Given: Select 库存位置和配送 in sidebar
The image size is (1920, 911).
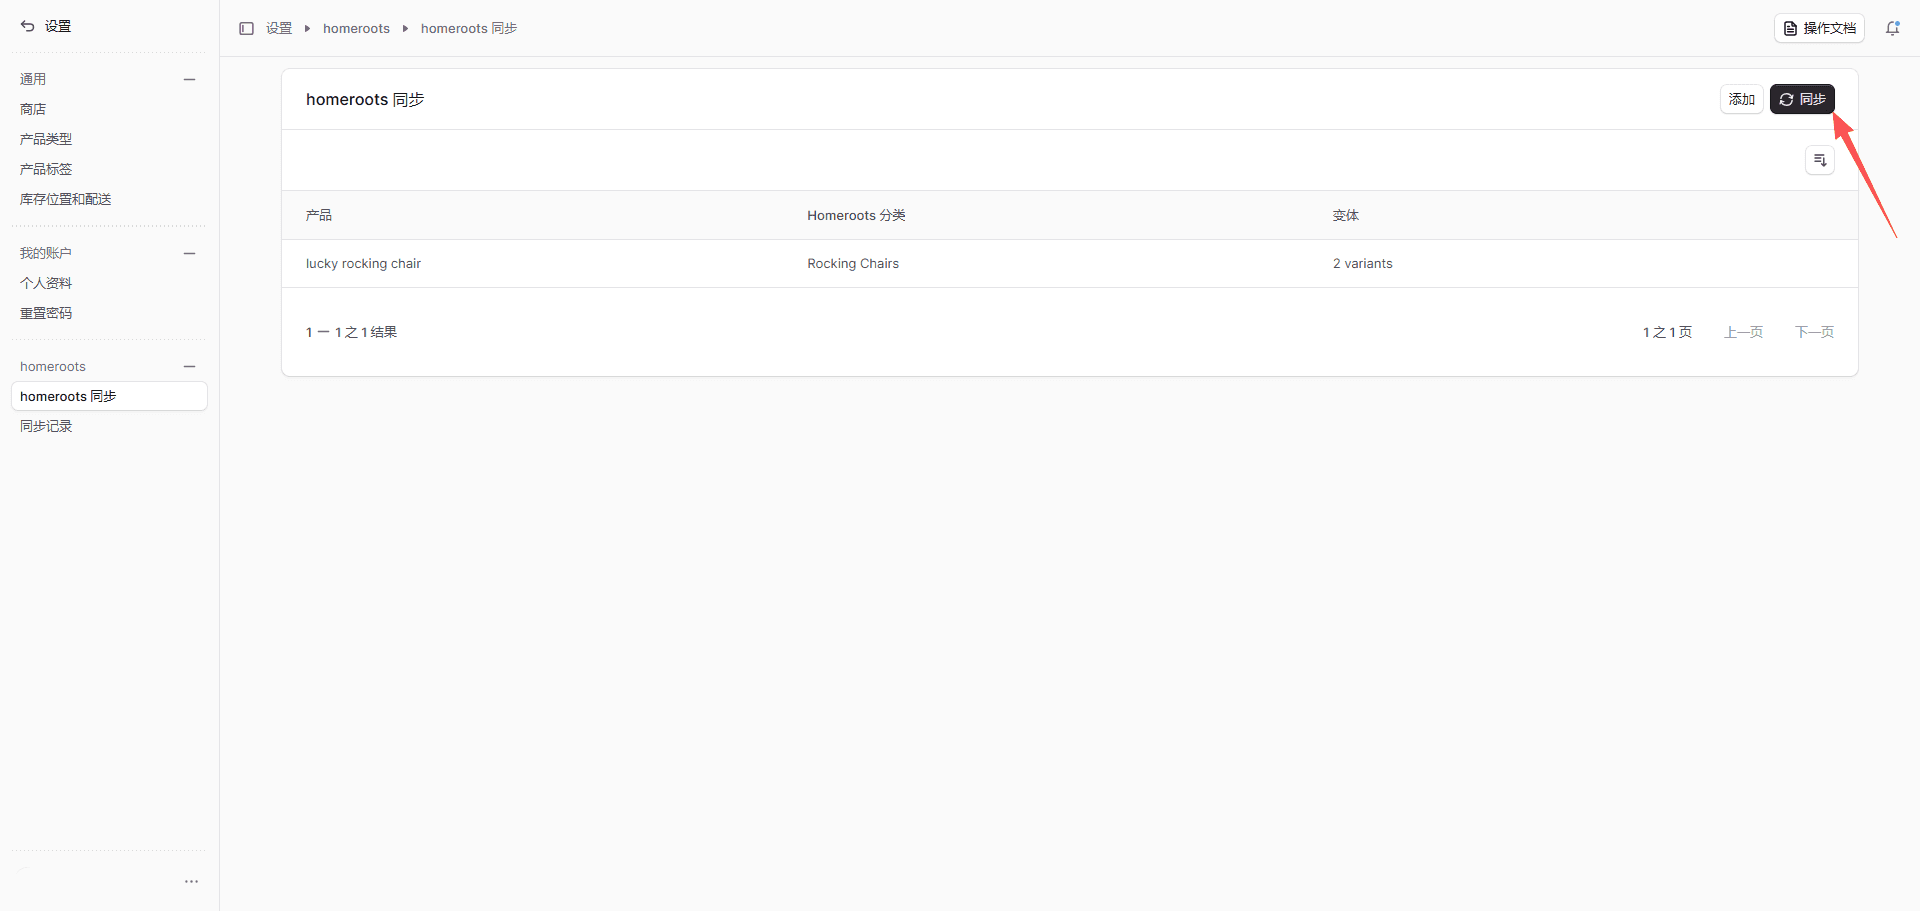Looking at the screenshot, I should (66, 199).
